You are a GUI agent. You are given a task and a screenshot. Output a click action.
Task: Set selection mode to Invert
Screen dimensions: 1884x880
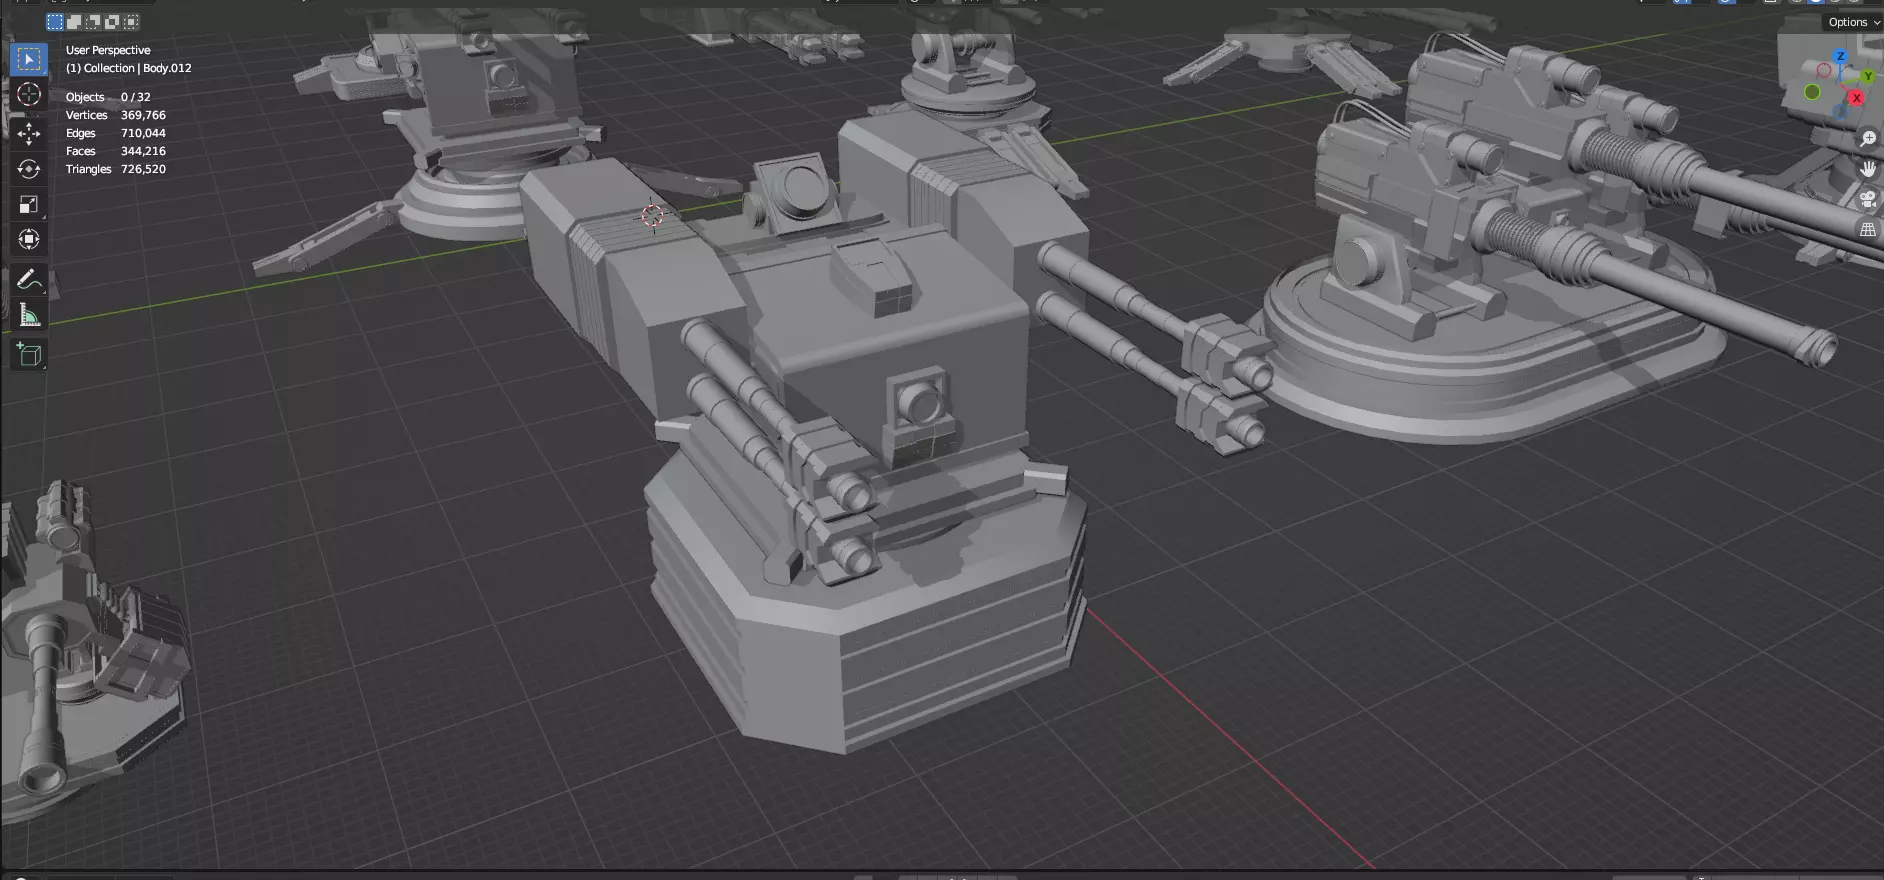pos(112,22)
